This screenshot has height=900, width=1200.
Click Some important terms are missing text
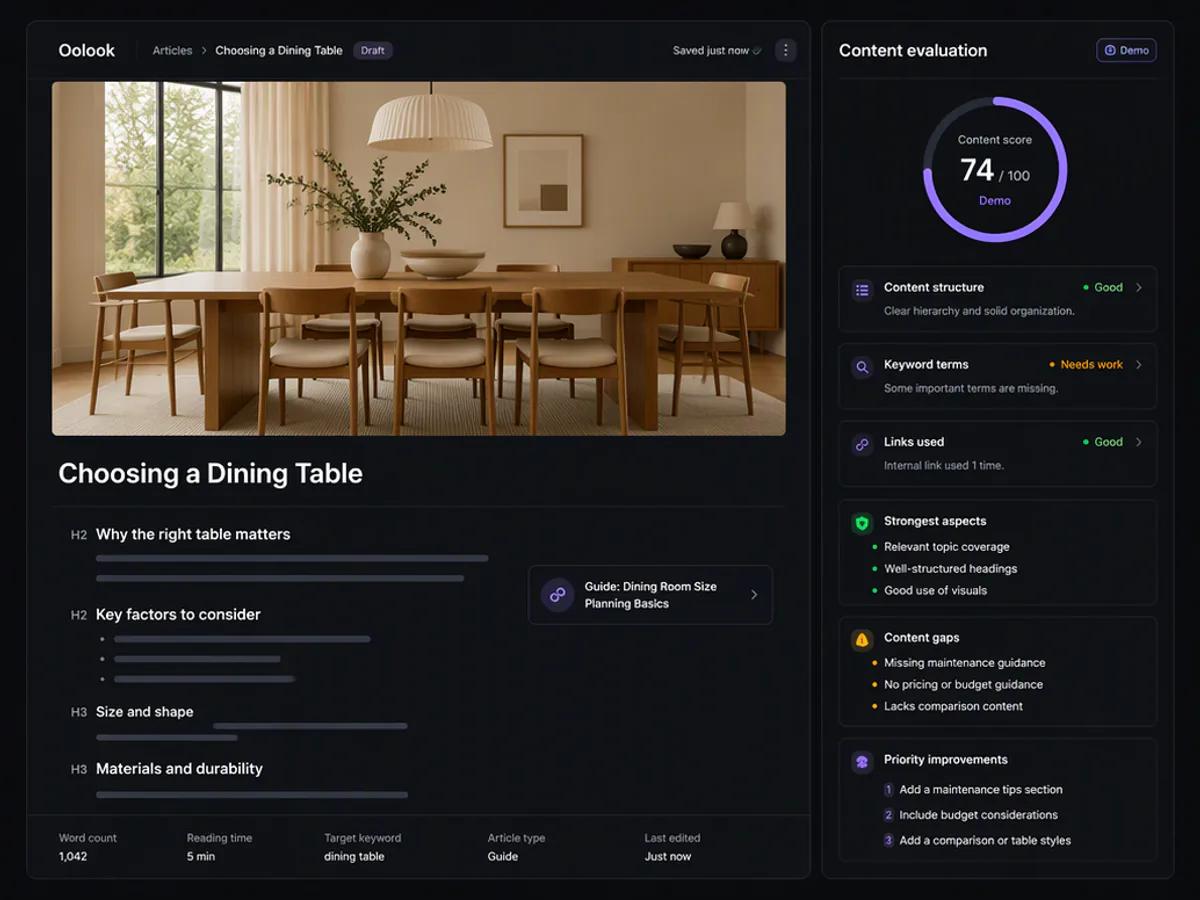coord(971,388)
